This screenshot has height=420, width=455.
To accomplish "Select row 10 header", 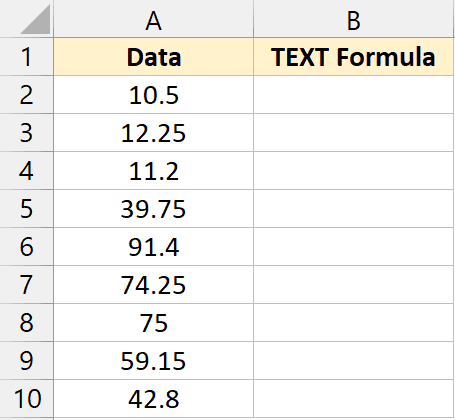I will click(x=27, y=399).
